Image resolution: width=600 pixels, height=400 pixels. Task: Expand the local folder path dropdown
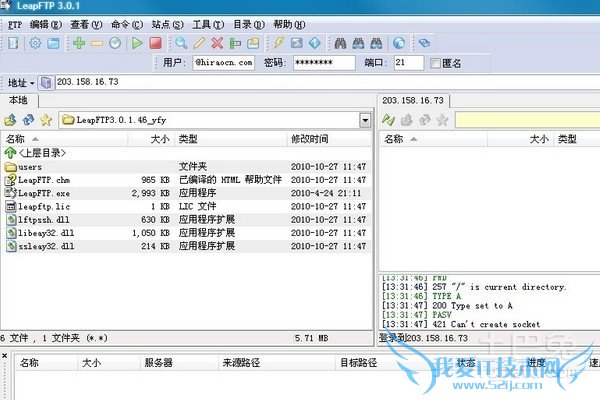click(x=365, y=120)
